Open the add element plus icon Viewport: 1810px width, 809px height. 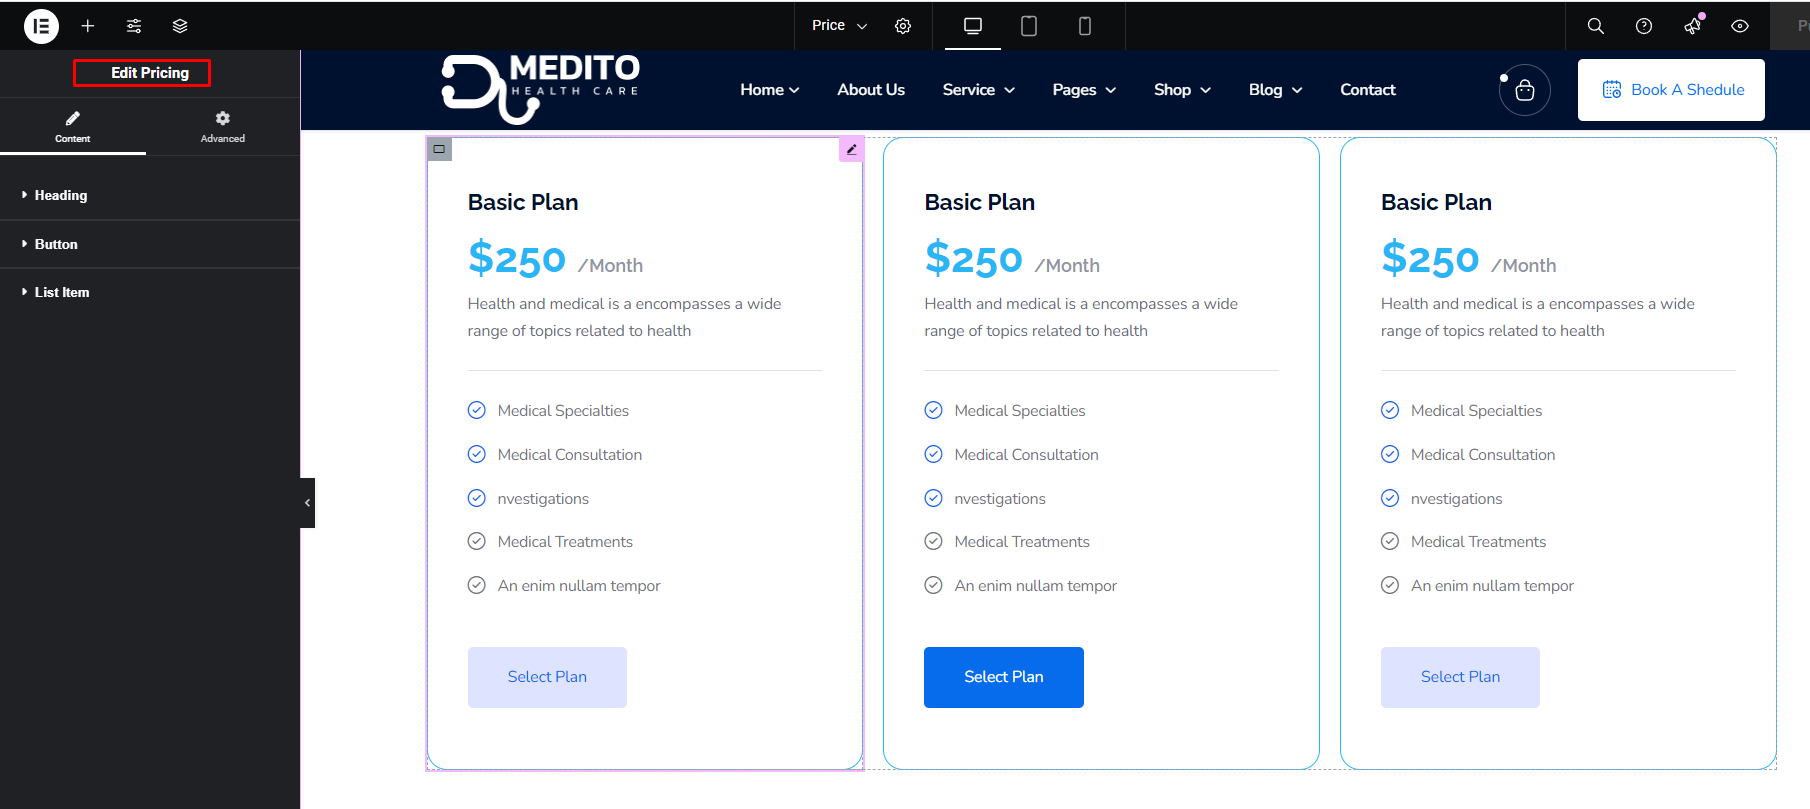point(88,26)
